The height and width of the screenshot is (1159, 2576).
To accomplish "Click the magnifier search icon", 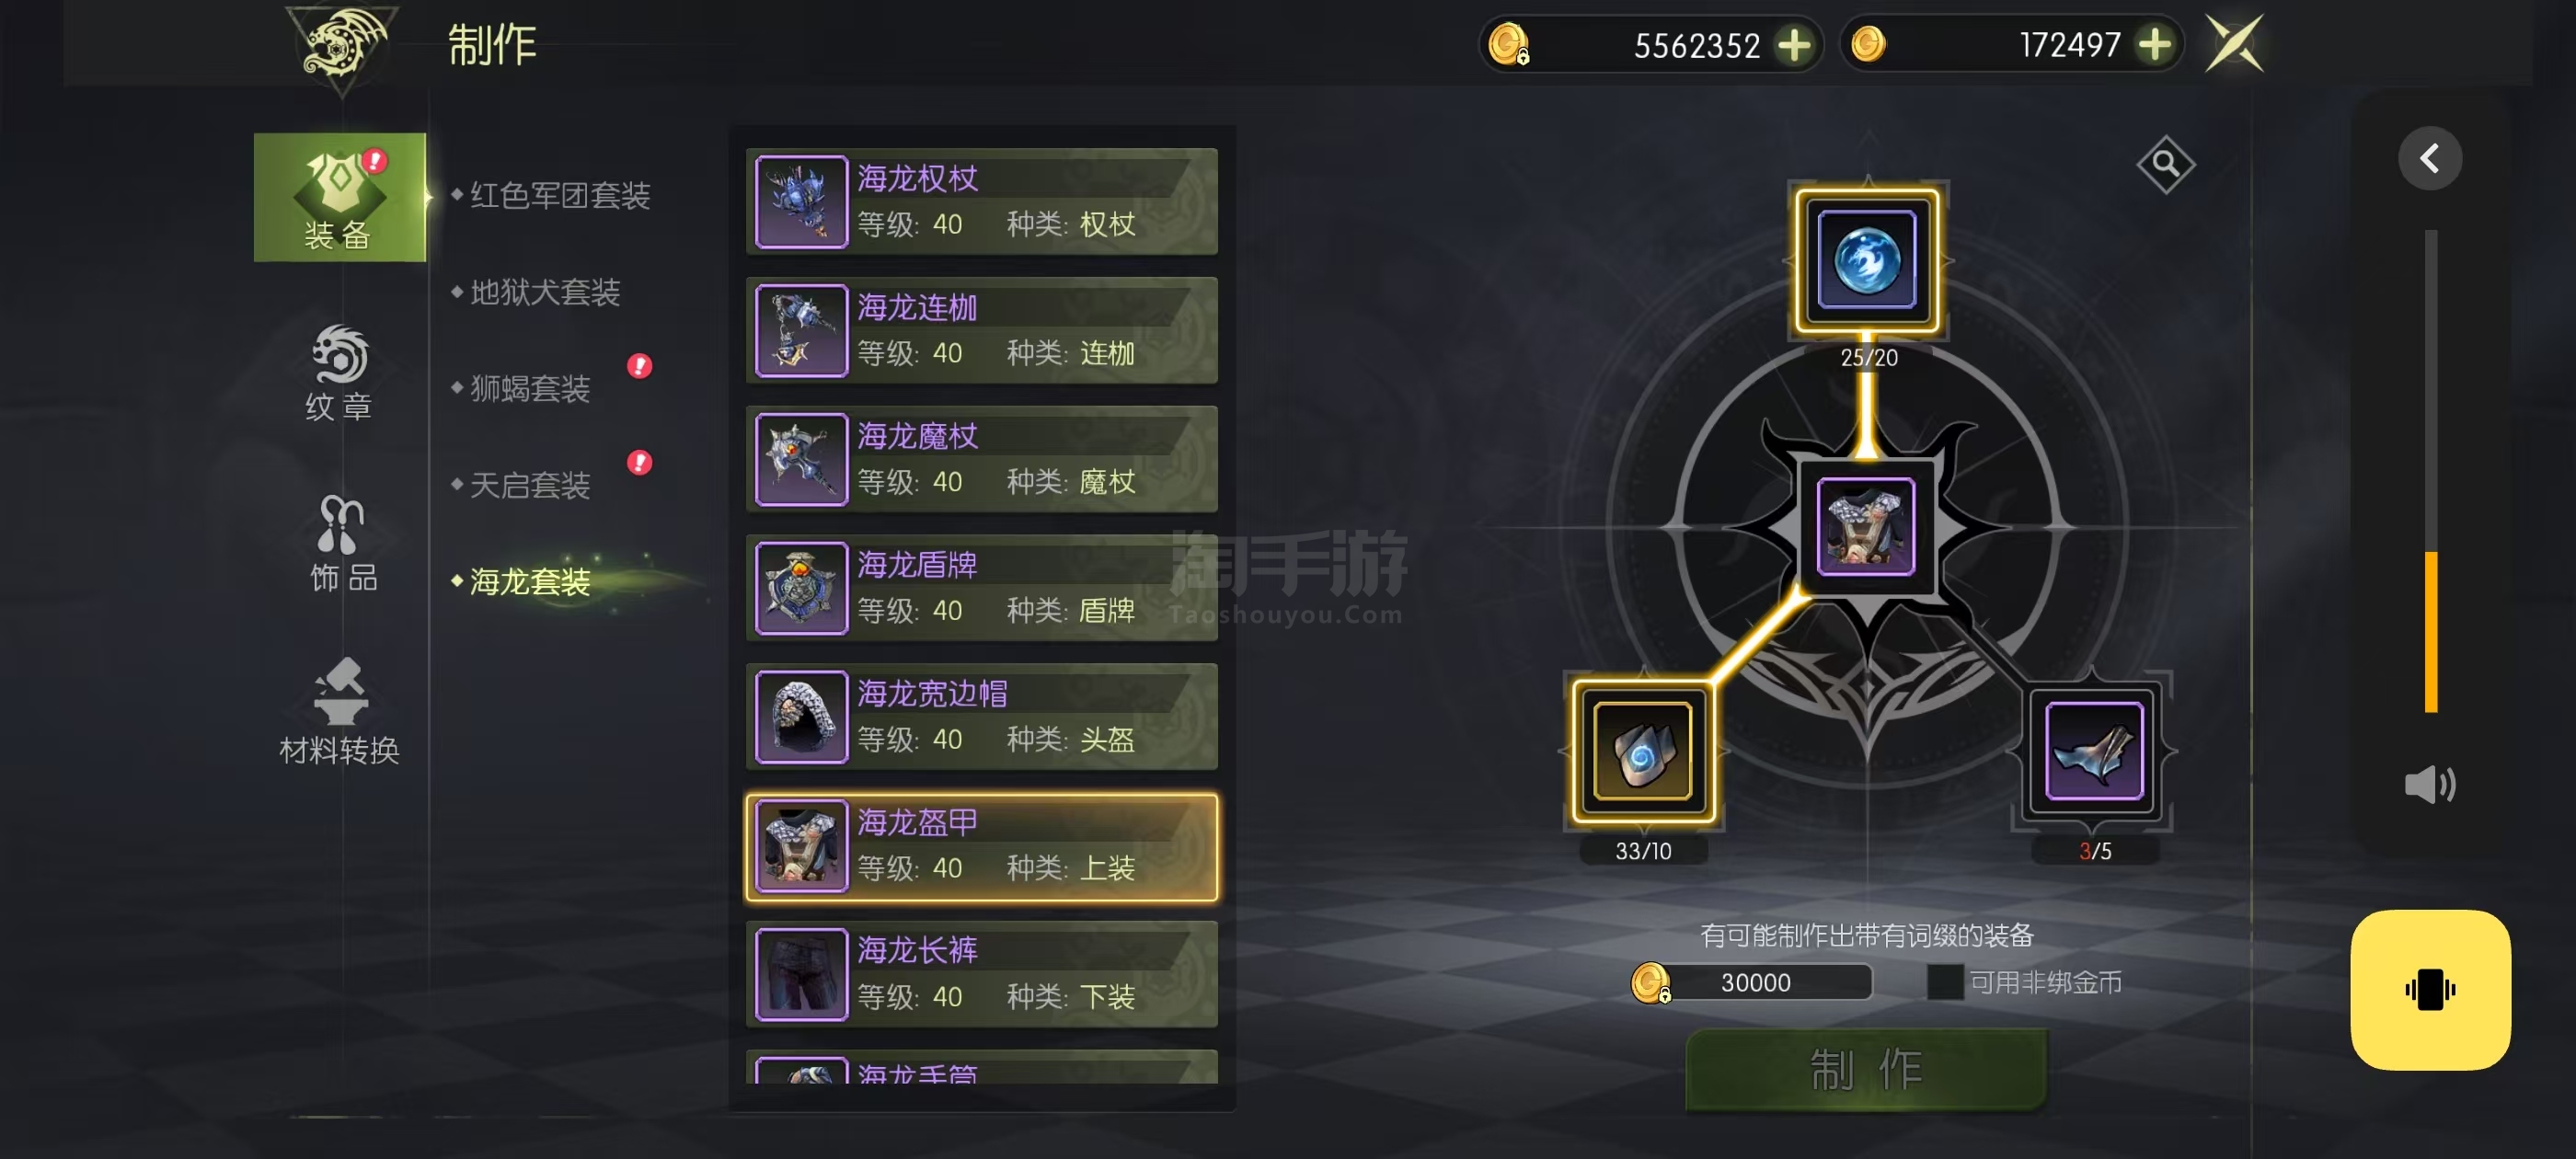I will [x=2164, y=163].
